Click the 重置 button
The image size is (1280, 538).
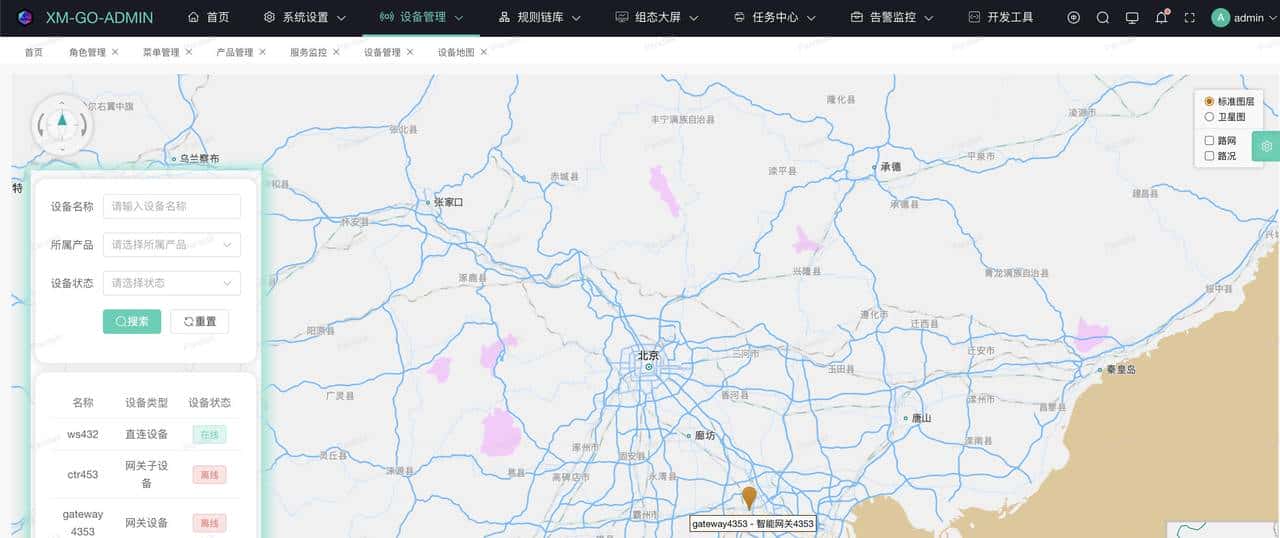200,321
